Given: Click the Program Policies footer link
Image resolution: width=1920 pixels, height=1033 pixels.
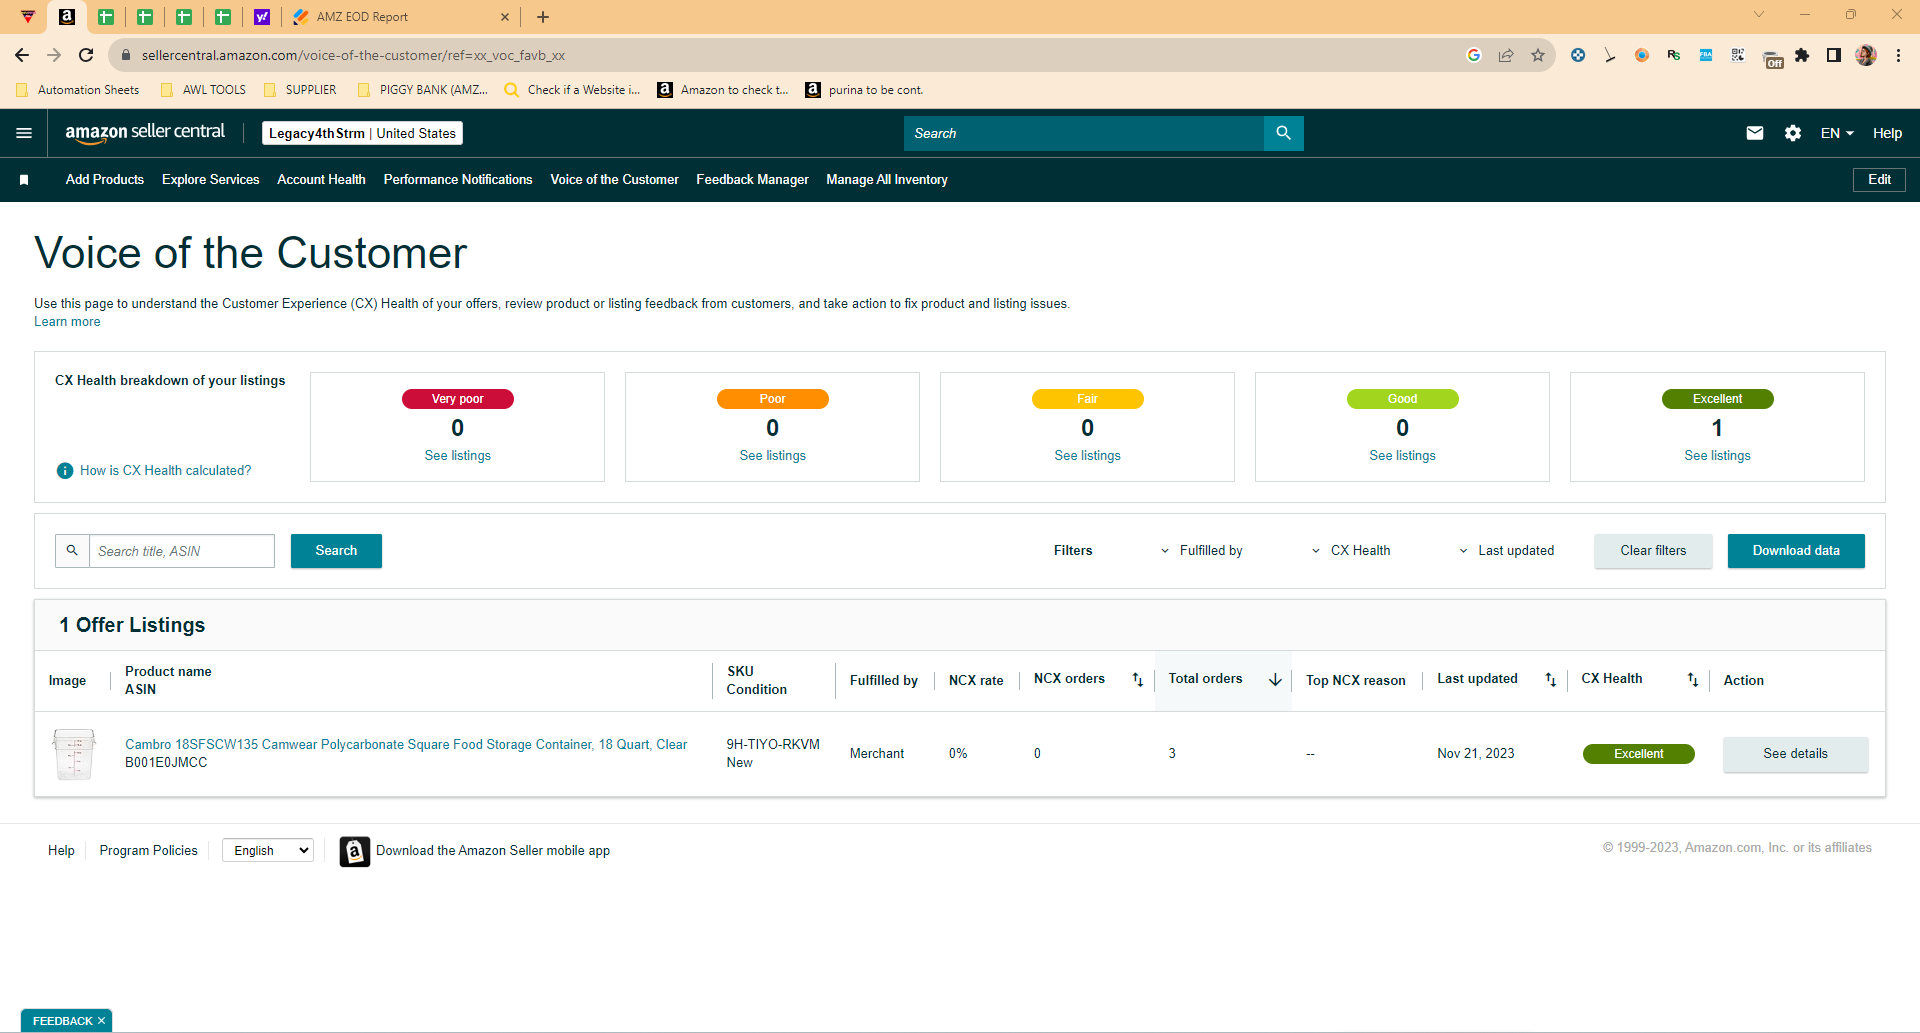Looking at the screenshot, I should pyautogui.click(x=149, y=851).
